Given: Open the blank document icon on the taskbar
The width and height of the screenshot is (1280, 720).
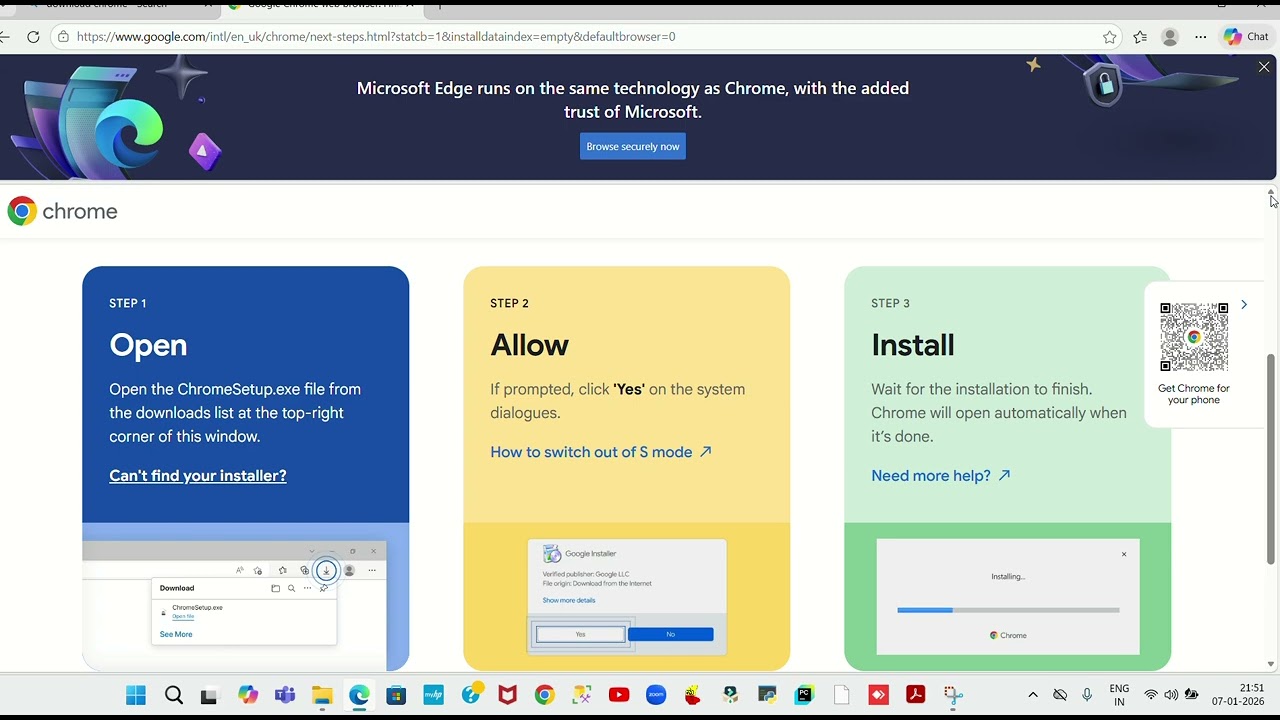Looking at the screenshot, I should tap(842, 695).
